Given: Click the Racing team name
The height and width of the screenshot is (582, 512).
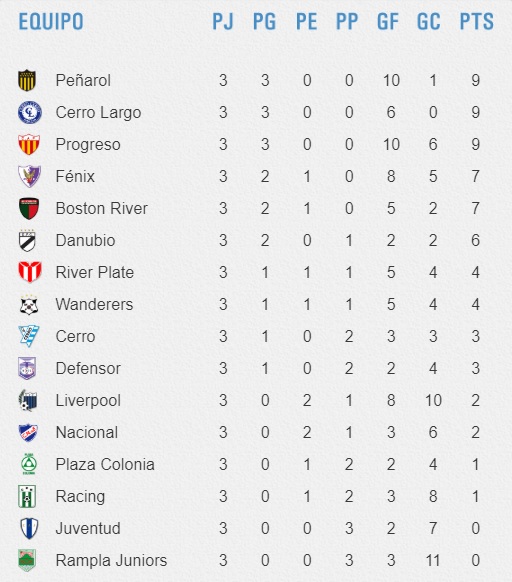Looking at the screenshot, I should click(x=80, y=497).
